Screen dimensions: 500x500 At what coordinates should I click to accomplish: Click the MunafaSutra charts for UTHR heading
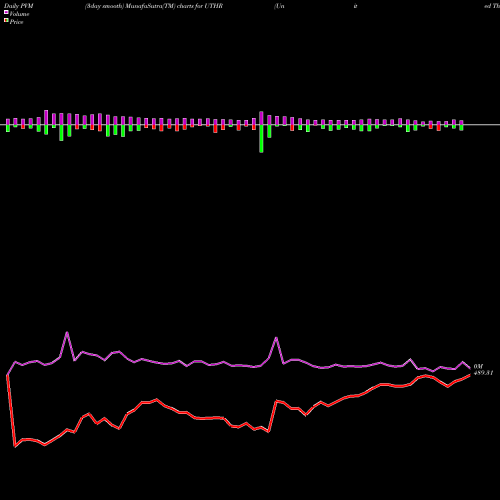point(154,6)
